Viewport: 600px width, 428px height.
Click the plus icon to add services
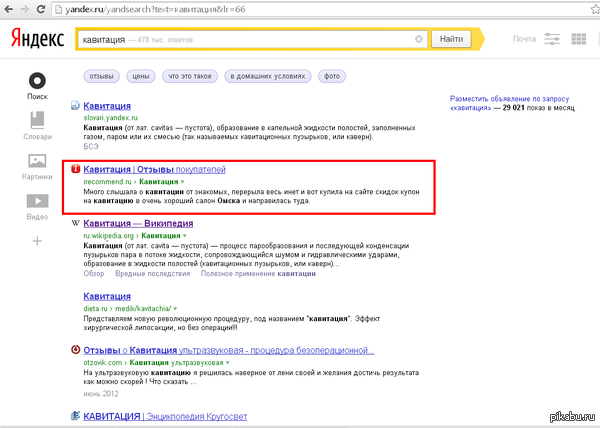[x=37, y=241]
